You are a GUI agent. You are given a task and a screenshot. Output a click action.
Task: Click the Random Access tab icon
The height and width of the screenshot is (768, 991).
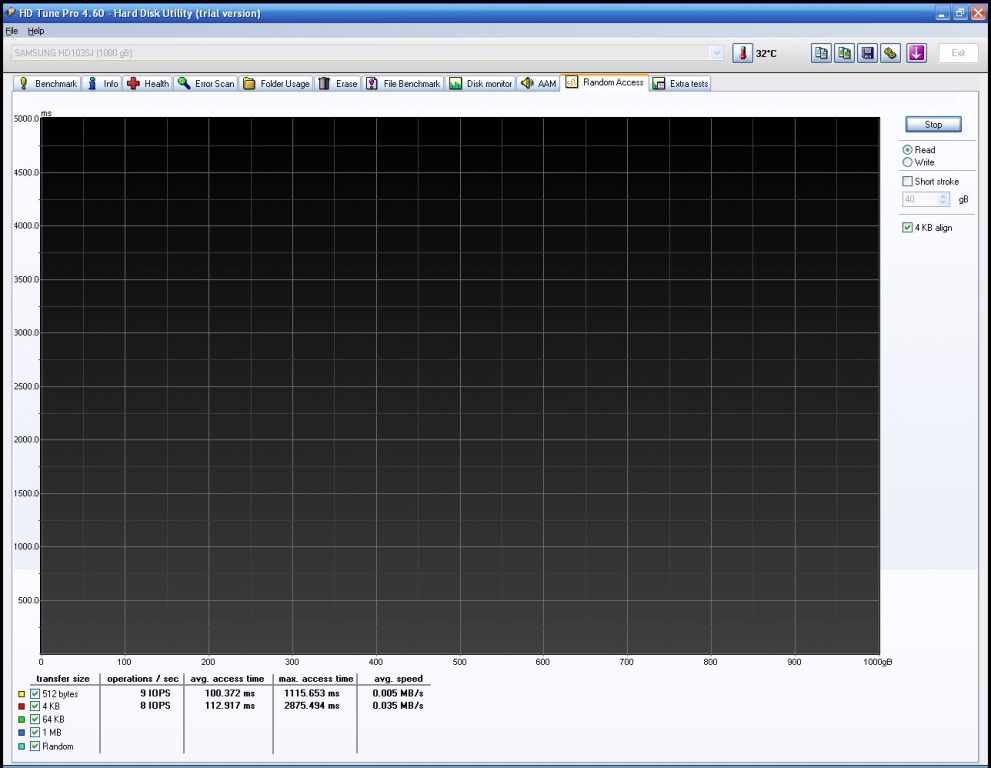click(571, 82)
